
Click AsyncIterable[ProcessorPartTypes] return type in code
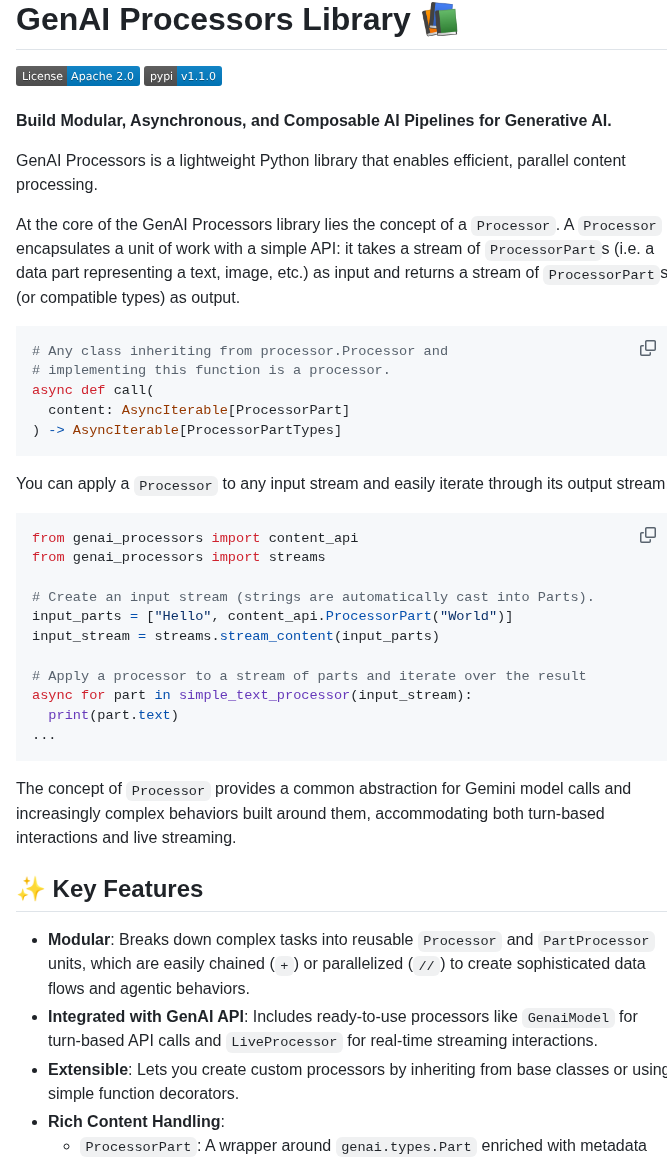(x=207, y=430)
